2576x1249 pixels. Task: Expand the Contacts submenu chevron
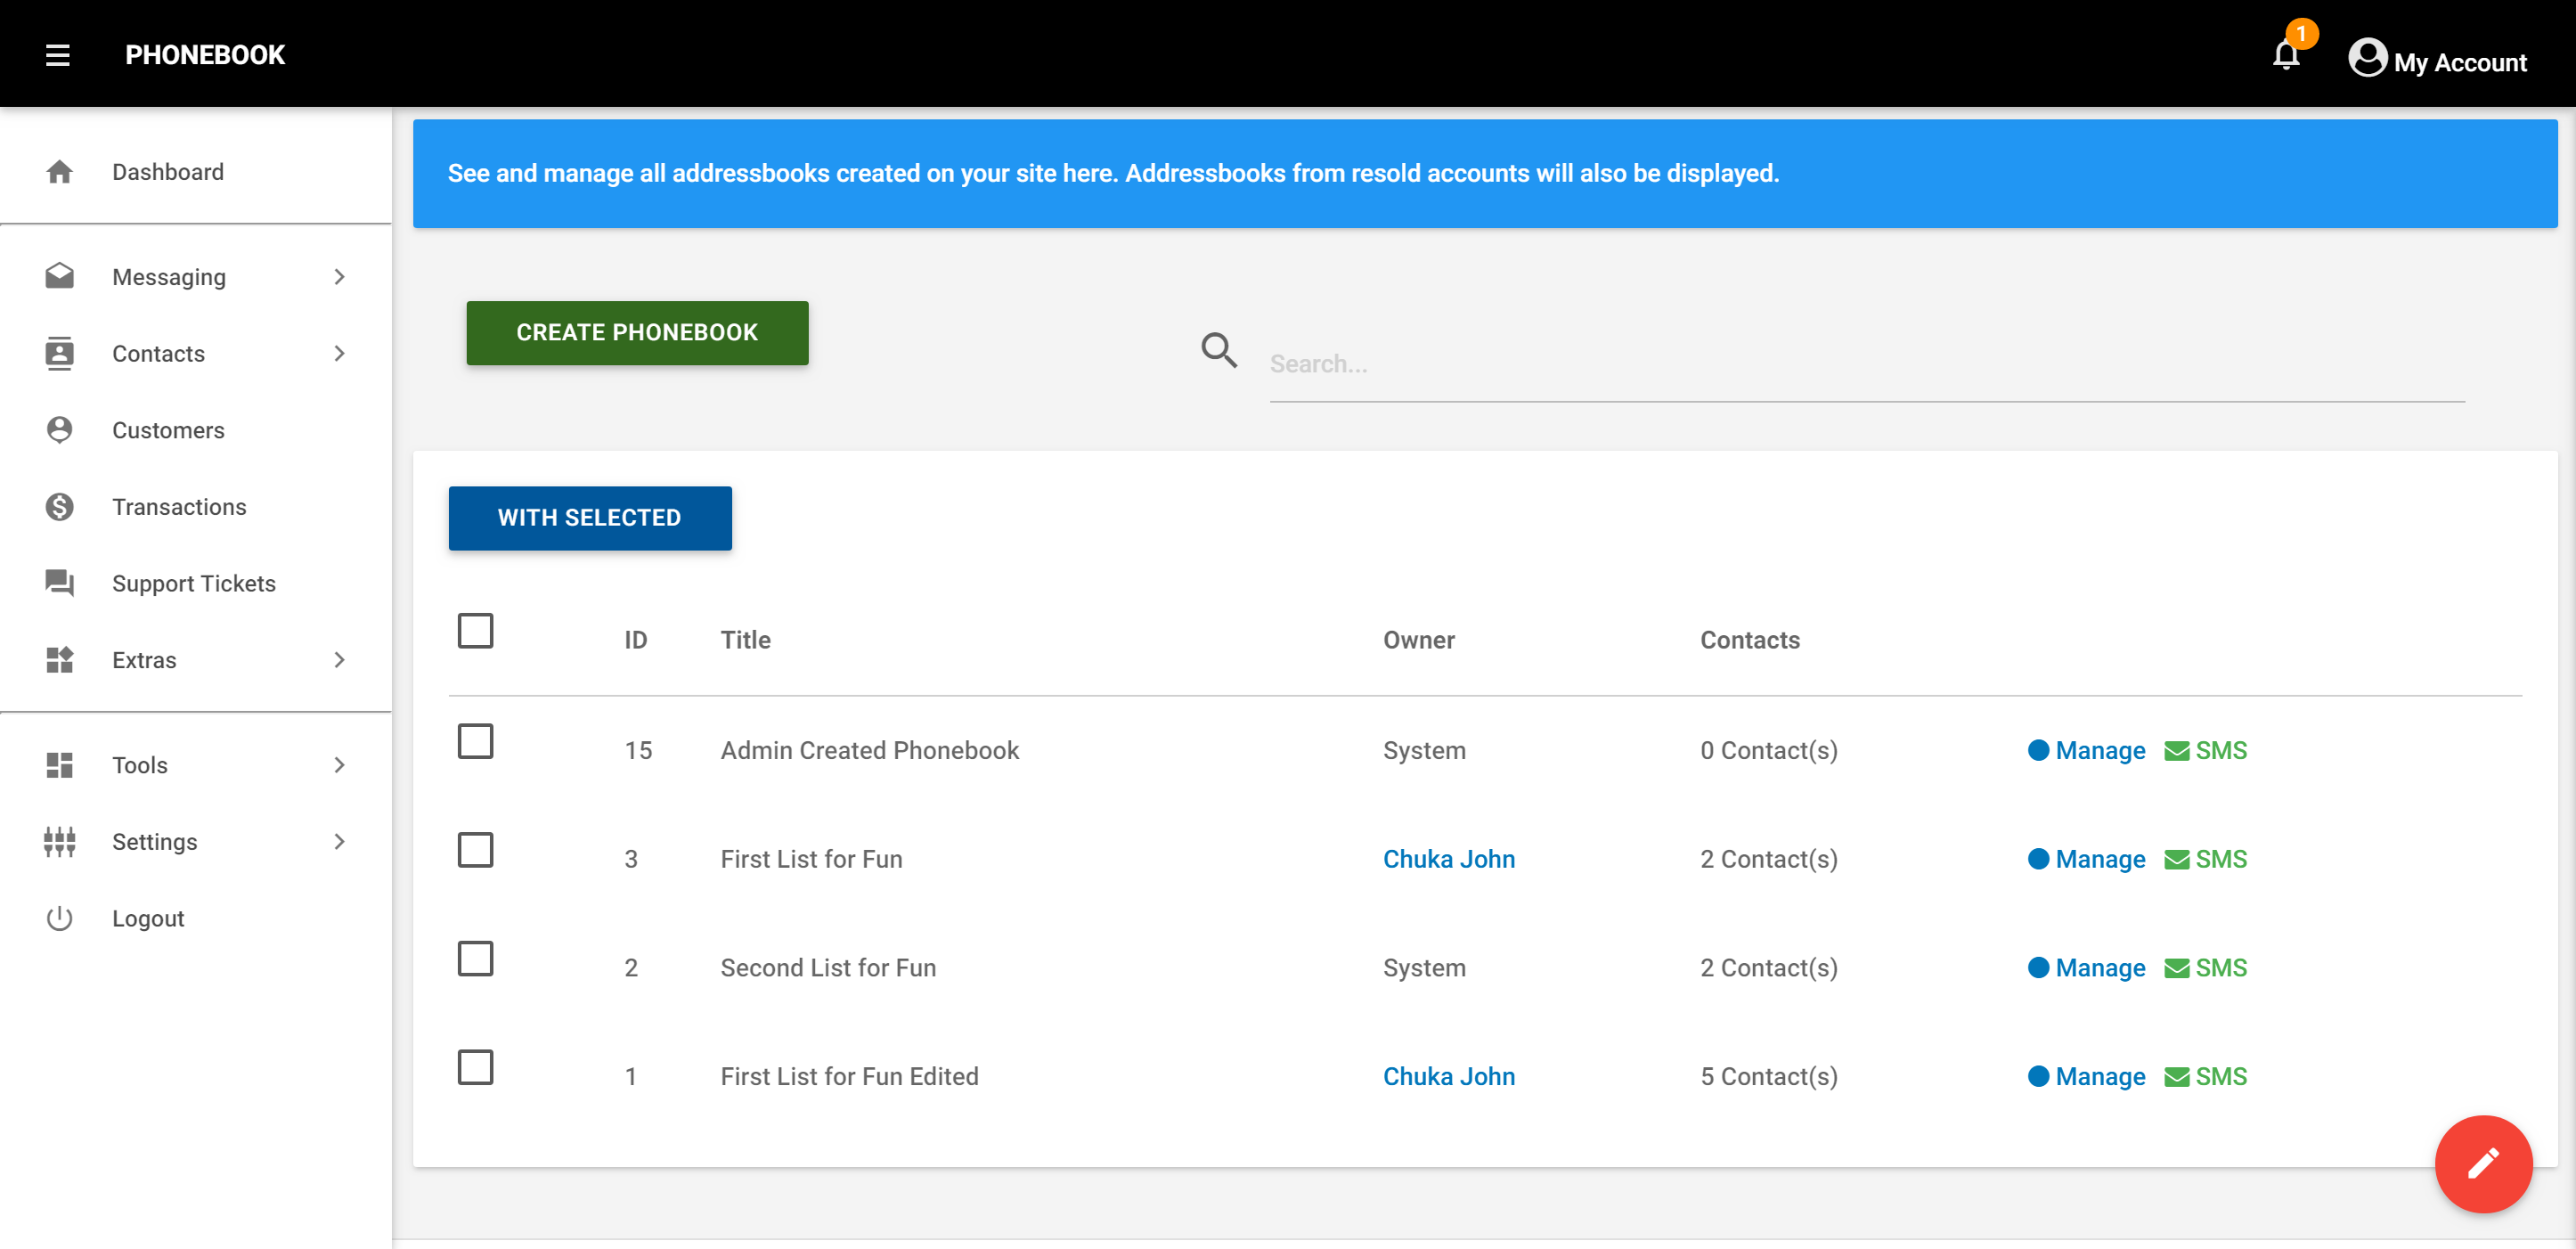click(340, 354)
